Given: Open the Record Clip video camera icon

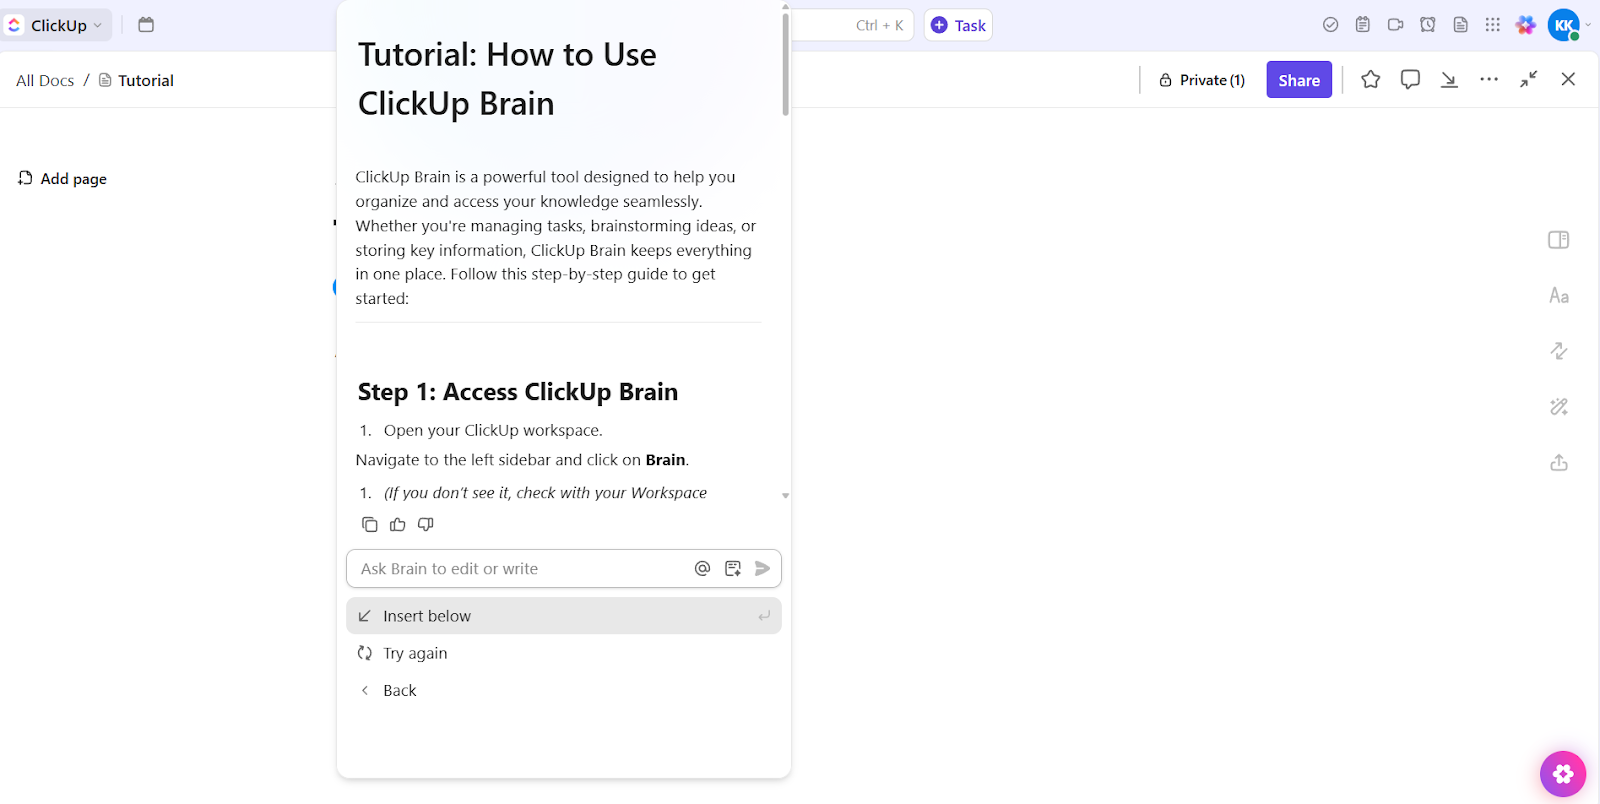Looking at the screenshot, I should pos(1395,25).
